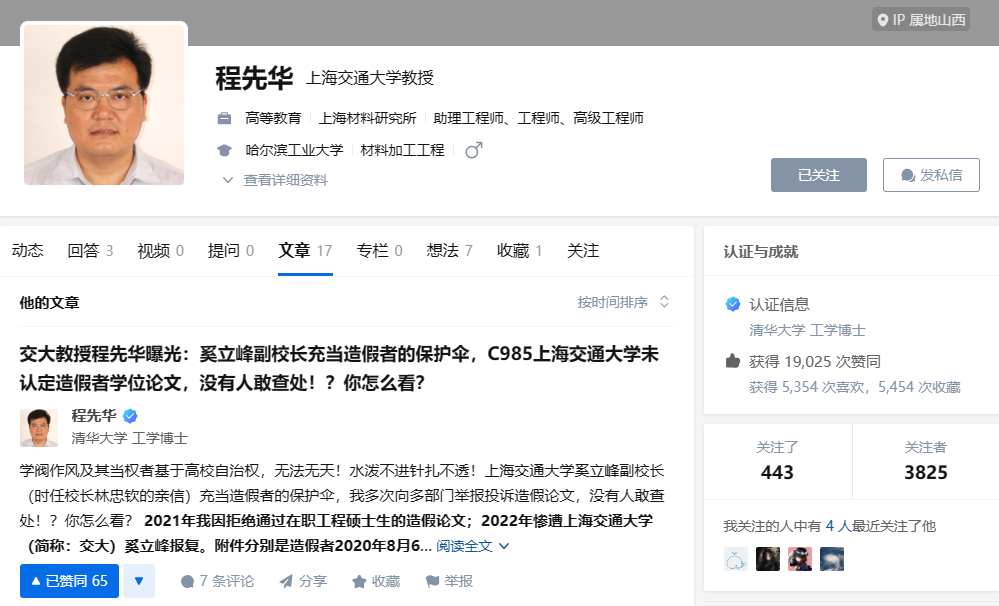Switch to the 回答 tab

pyautogui.click(x=83, y=250)
